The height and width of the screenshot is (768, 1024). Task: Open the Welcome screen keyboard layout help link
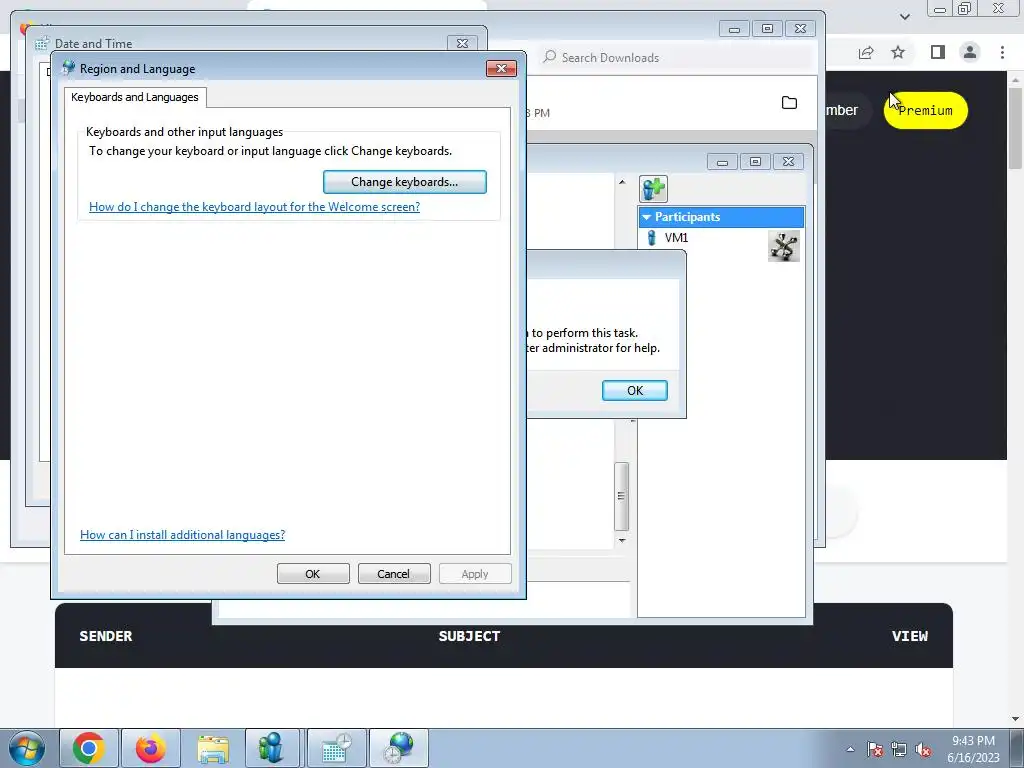click(x=254, y=207)
